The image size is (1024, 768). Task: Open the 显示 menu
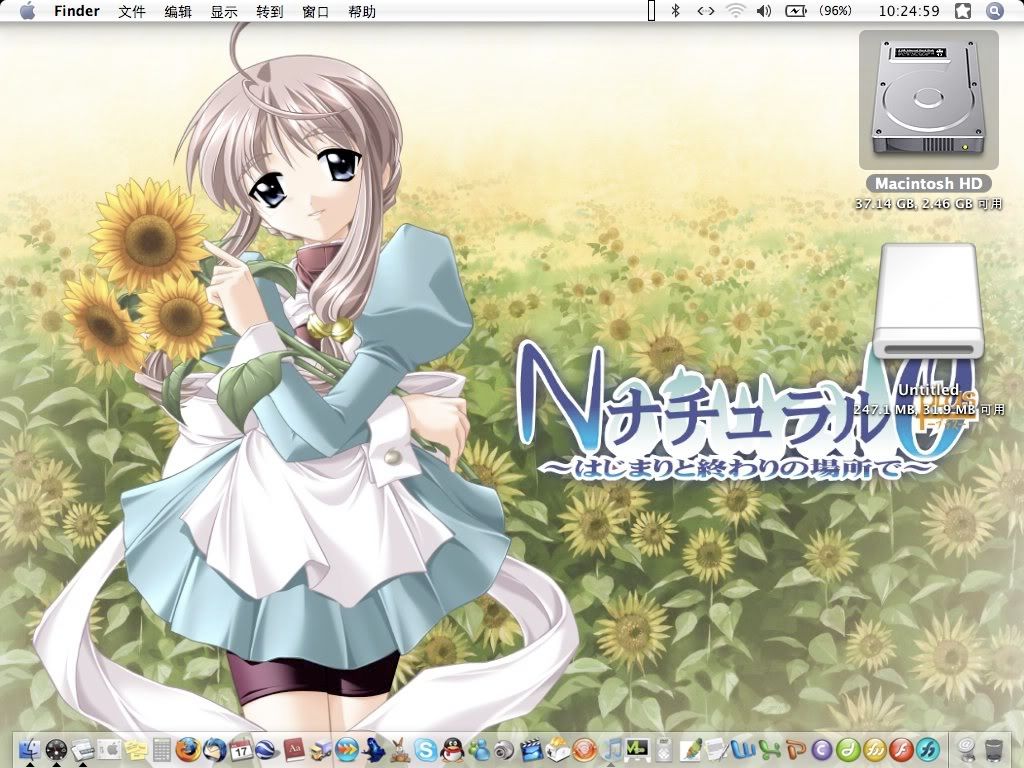coord(224,11)
